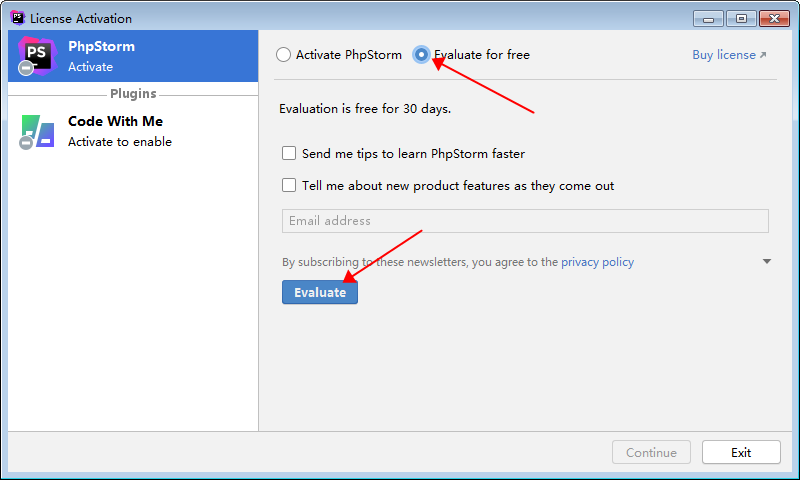Expand the newsletter details disclosure arrow

coord(766,261)
